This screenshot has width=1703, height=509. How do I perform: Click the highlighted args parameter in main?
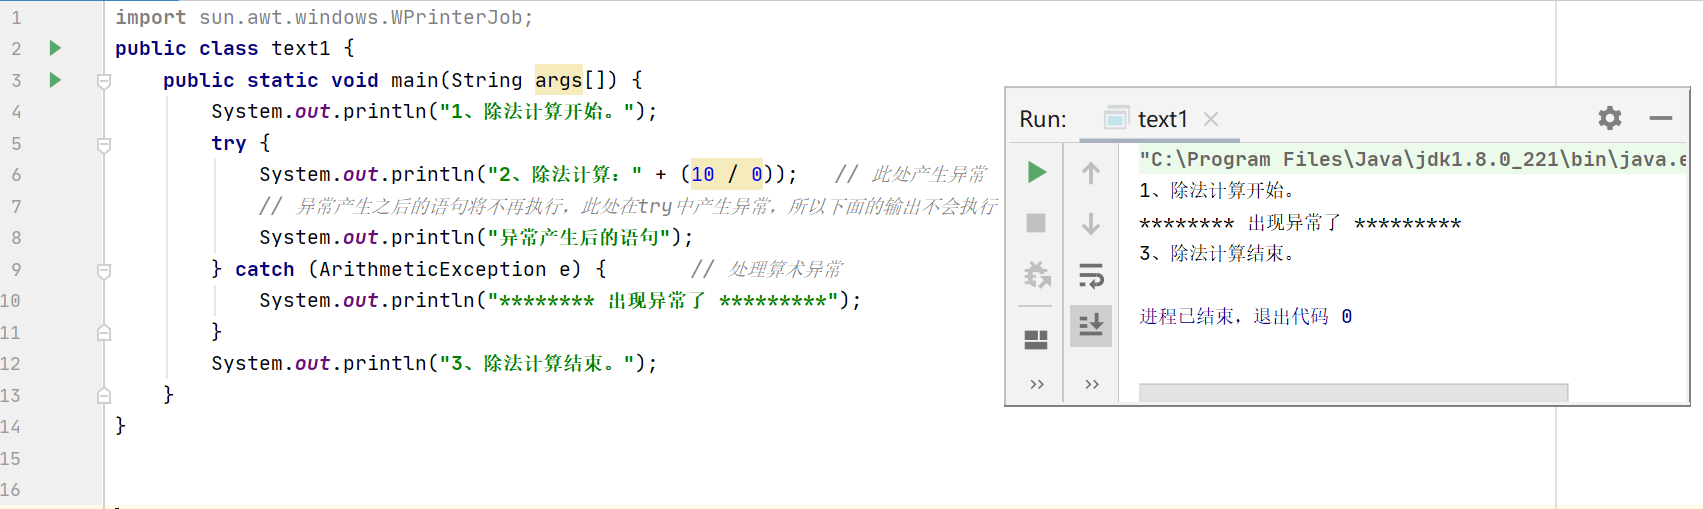pos(558,80)
